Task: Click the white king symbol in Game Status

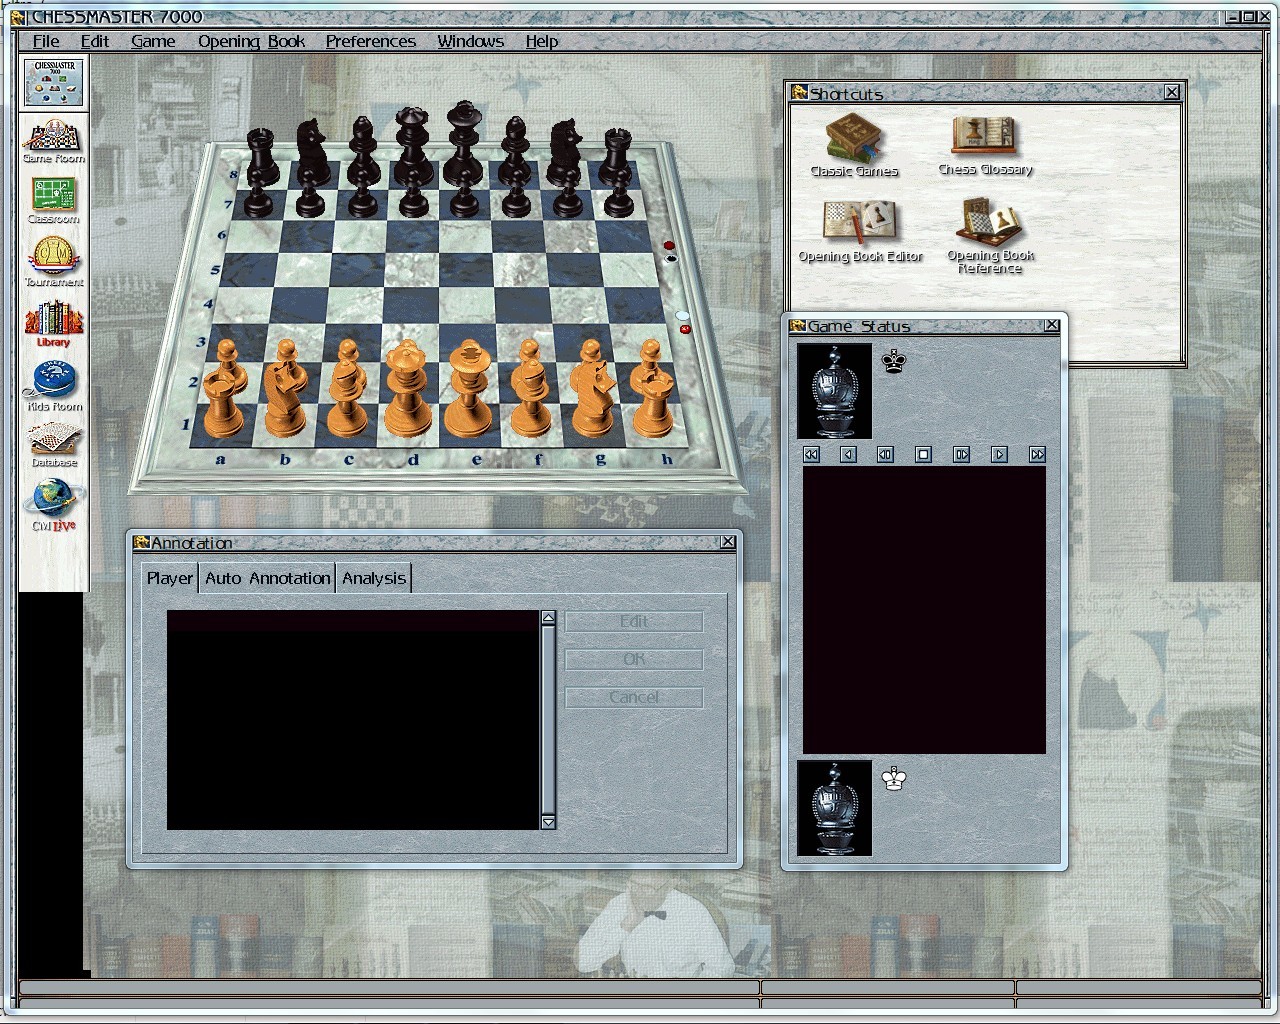Action: click(x=895, y=778)
